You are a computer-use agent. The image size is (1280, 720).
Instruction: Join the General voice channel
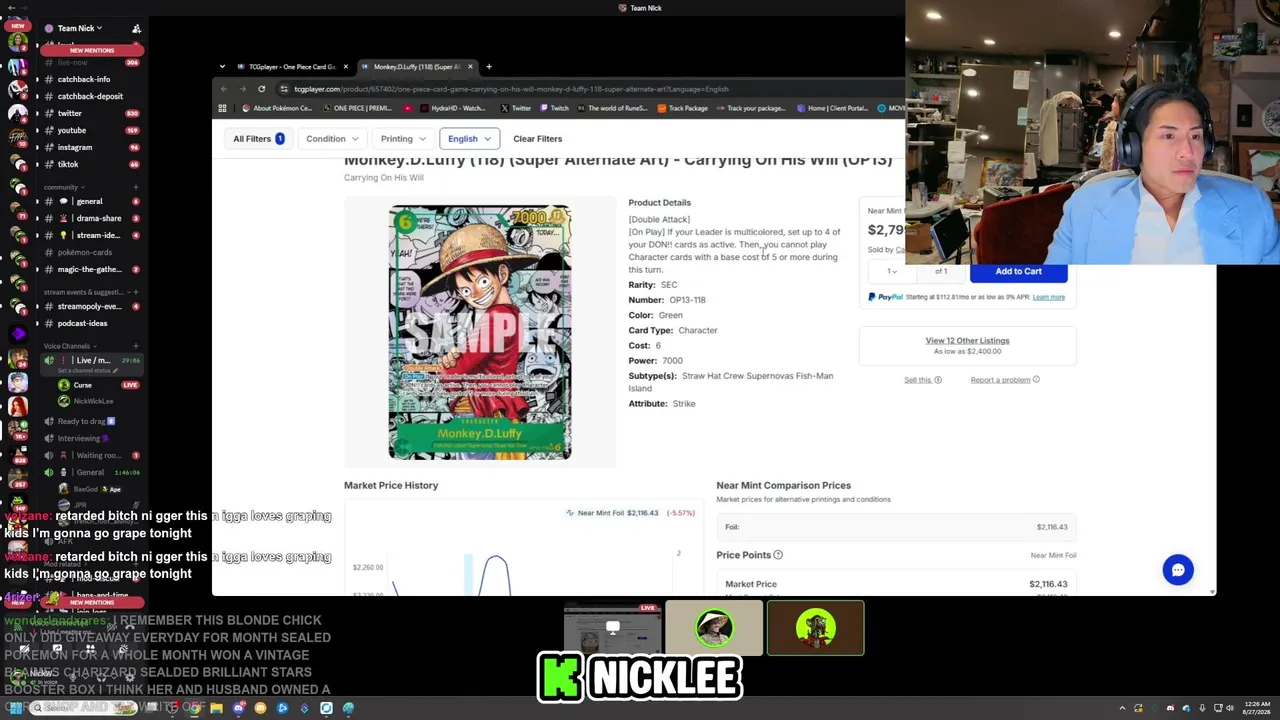[x=90, y=472]
